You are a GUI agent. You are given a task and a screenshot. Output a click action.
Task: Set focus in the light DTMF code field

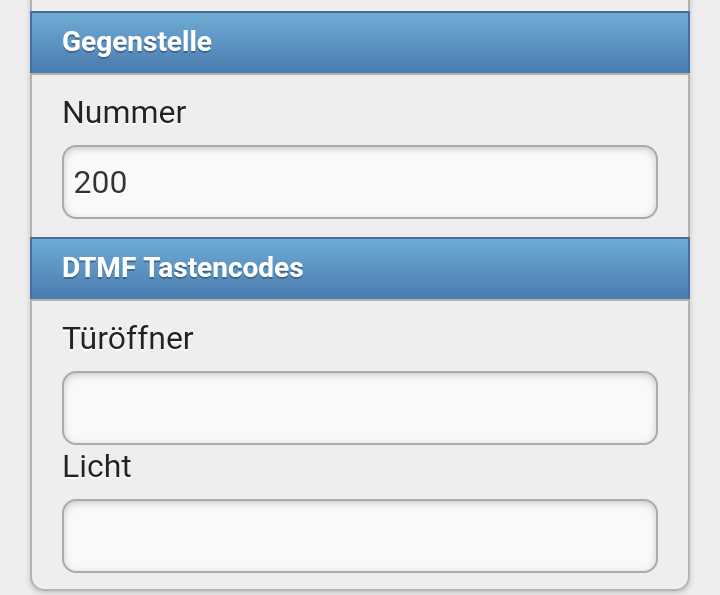[360, 536]
